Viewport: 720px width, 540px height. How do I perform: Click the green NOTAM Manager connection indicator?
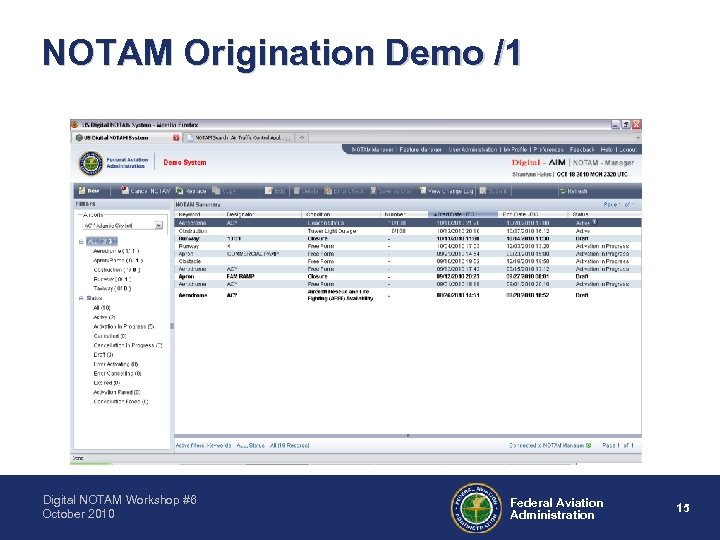pos(589,445)
